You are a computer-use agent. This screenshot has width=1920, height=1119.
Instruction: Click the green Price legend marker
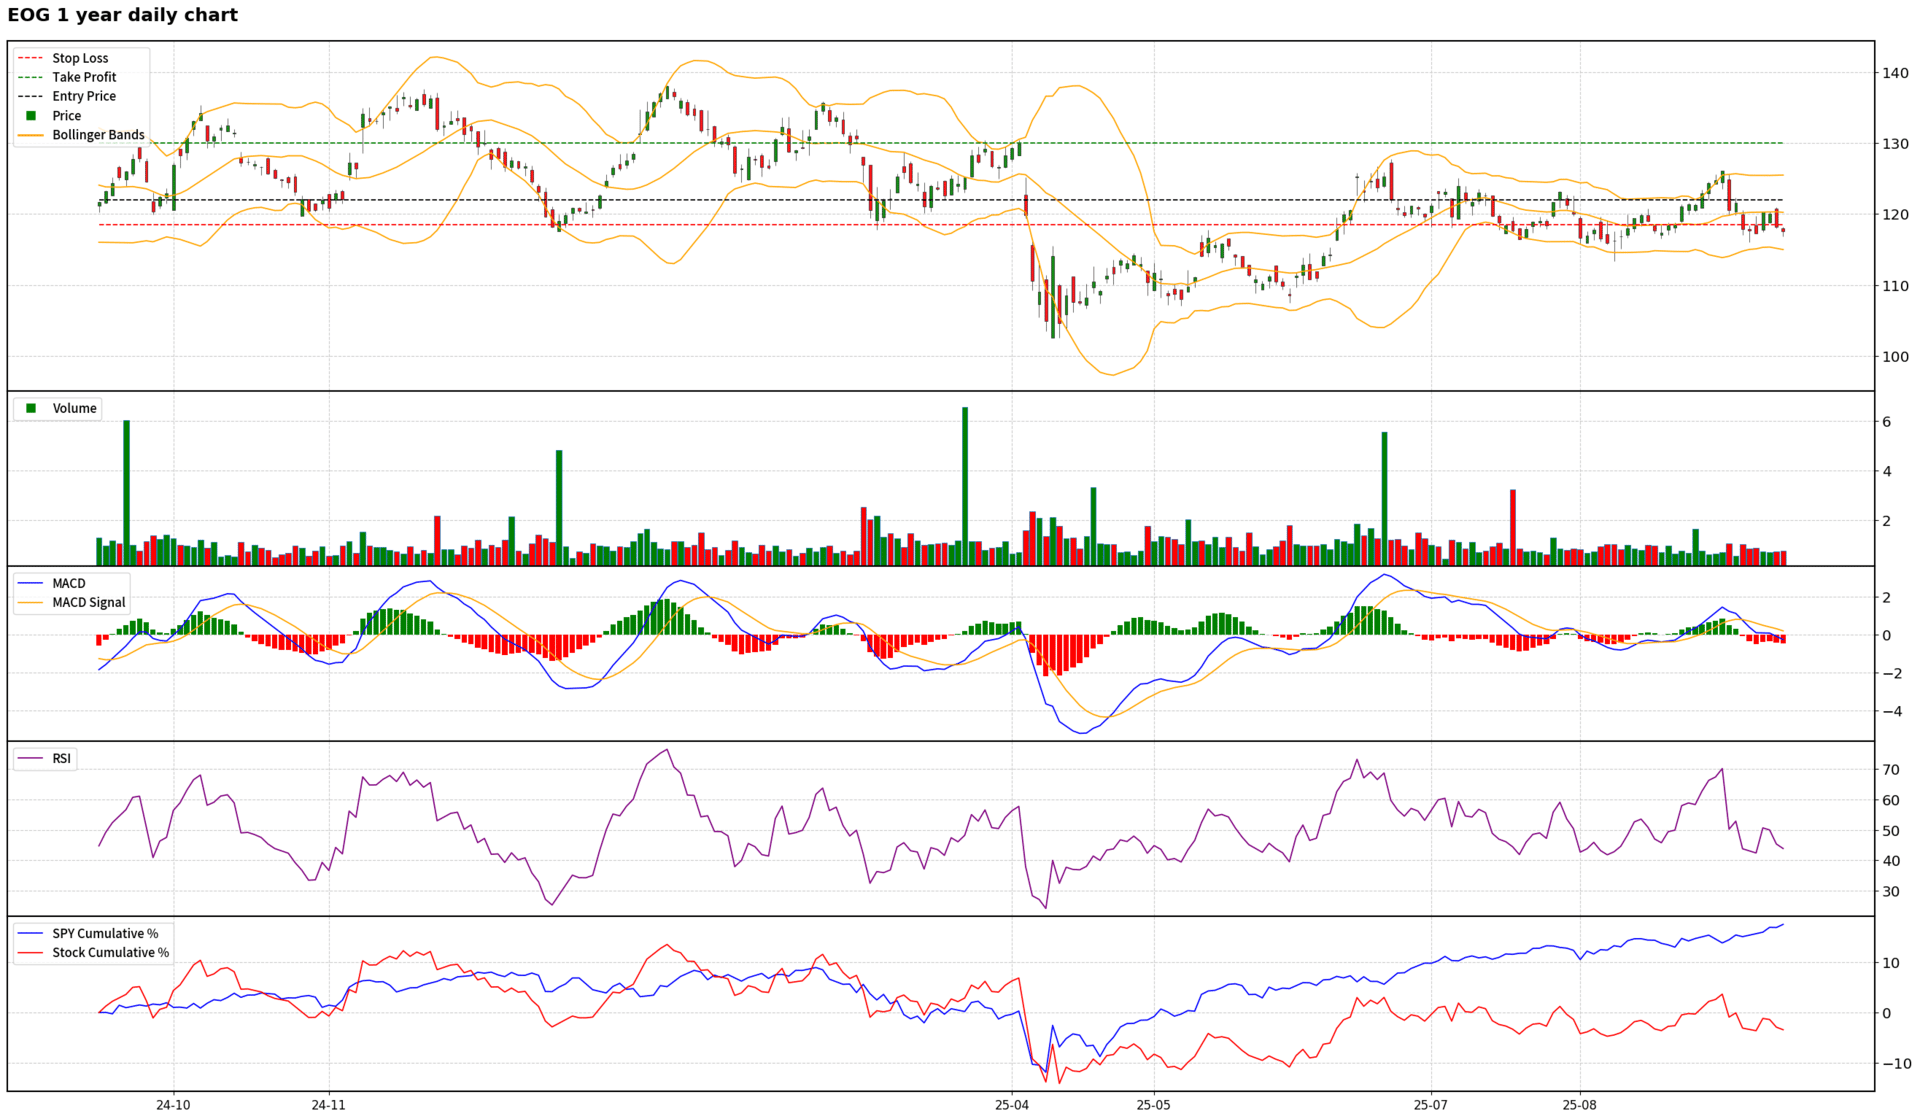(x=31, y=116)
